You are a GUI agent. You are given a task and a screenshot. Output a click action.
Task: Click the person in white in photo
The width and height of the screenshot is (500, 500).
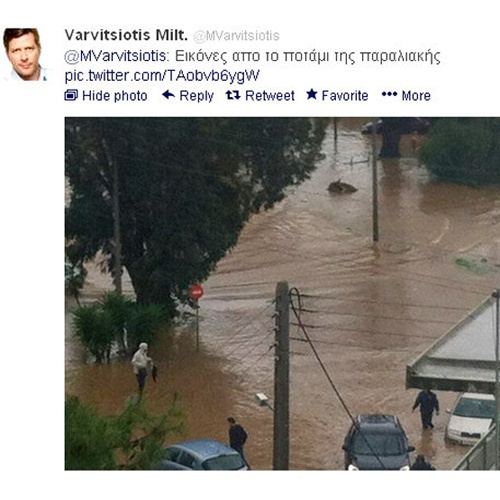click(142, 367)
